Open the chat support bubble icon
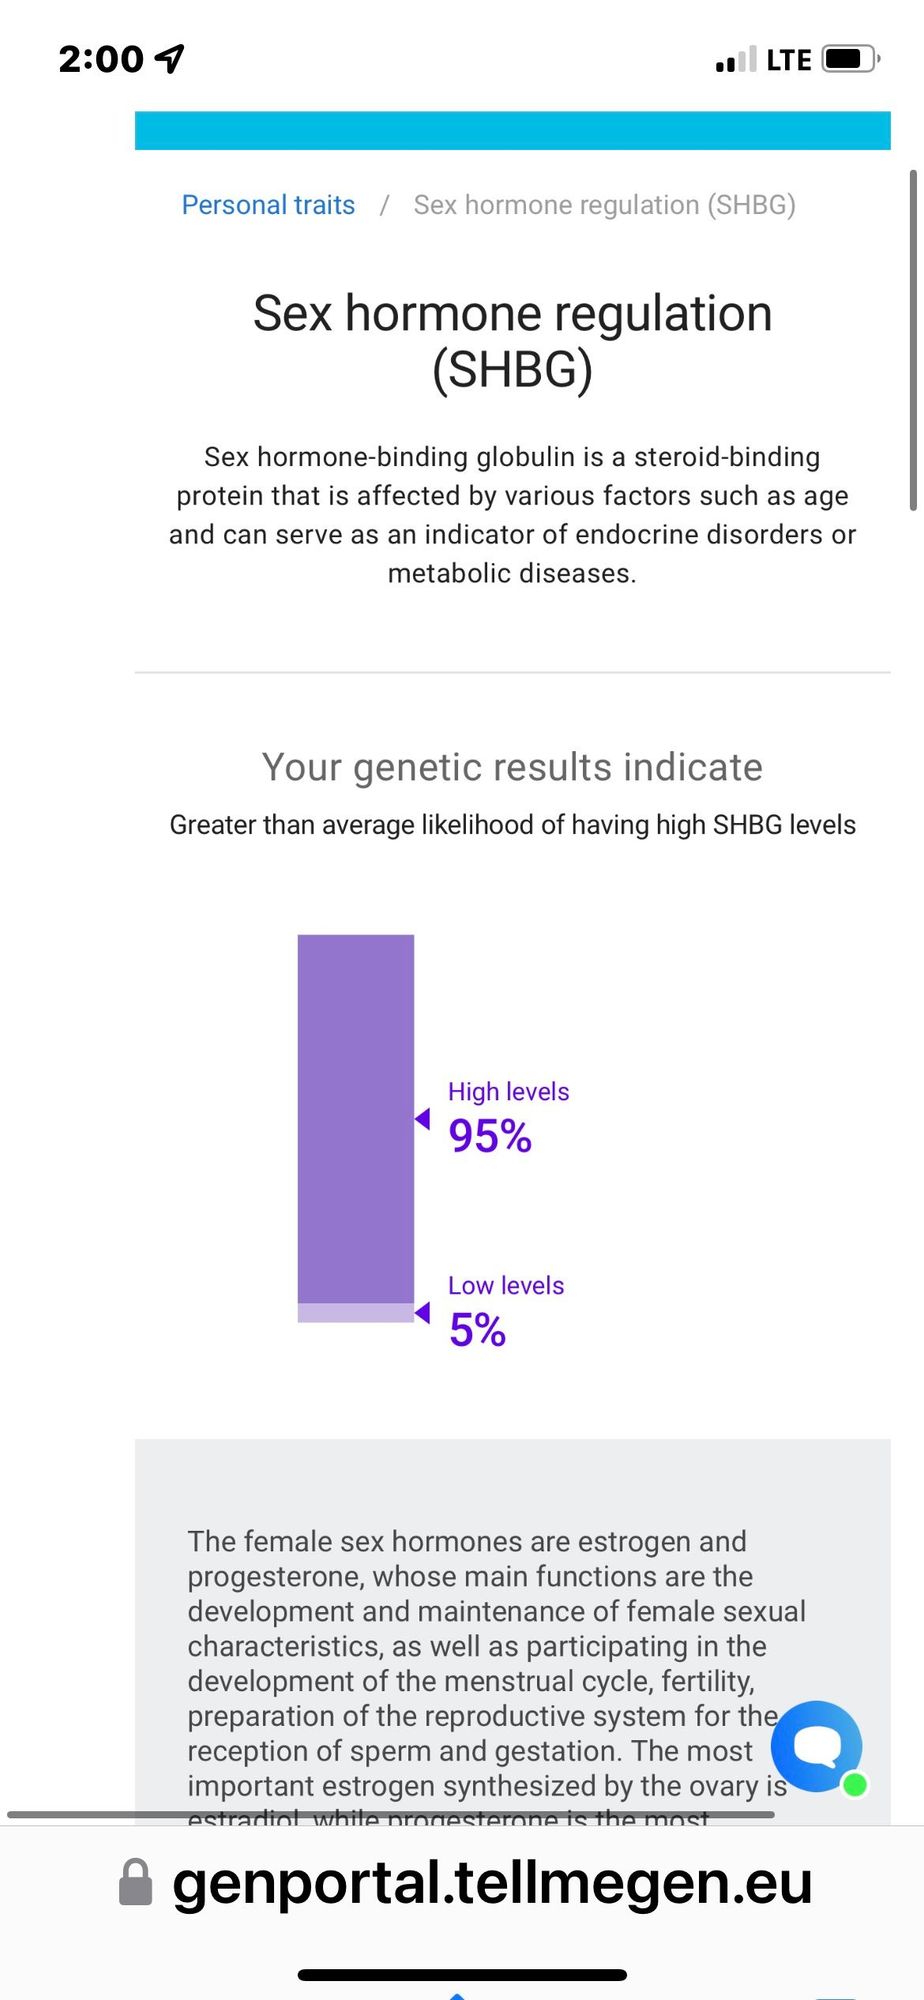The height and width of the screenshot is (2000, 924). click(x=816, y=1746)
